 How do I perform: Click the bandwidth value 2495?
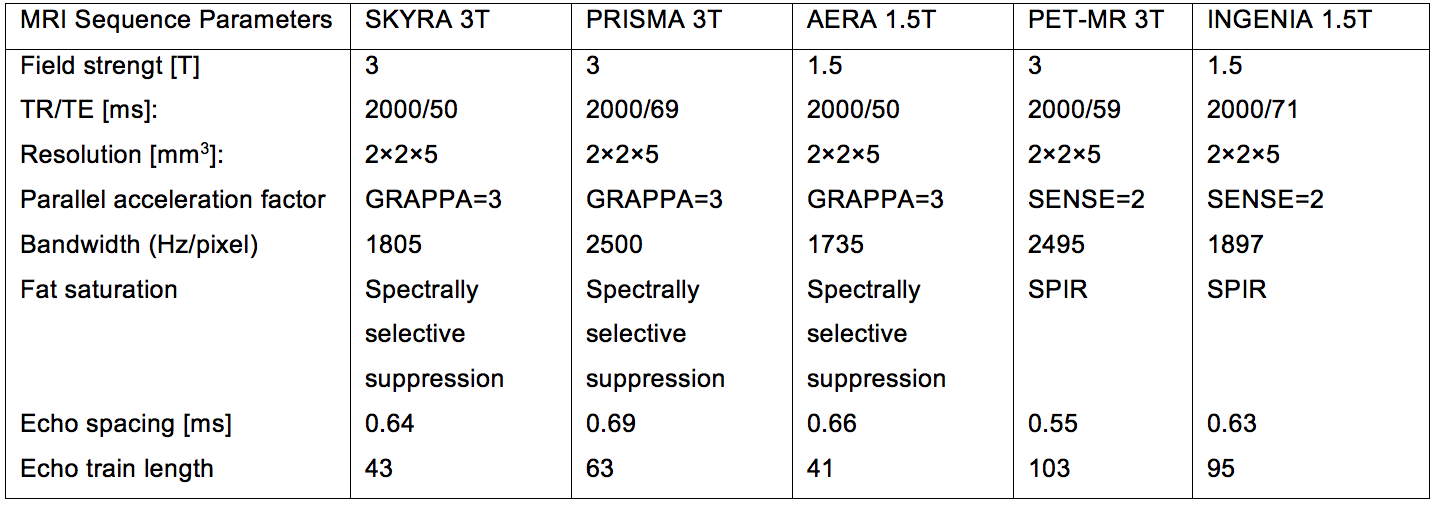click(x=1056, y=245)
